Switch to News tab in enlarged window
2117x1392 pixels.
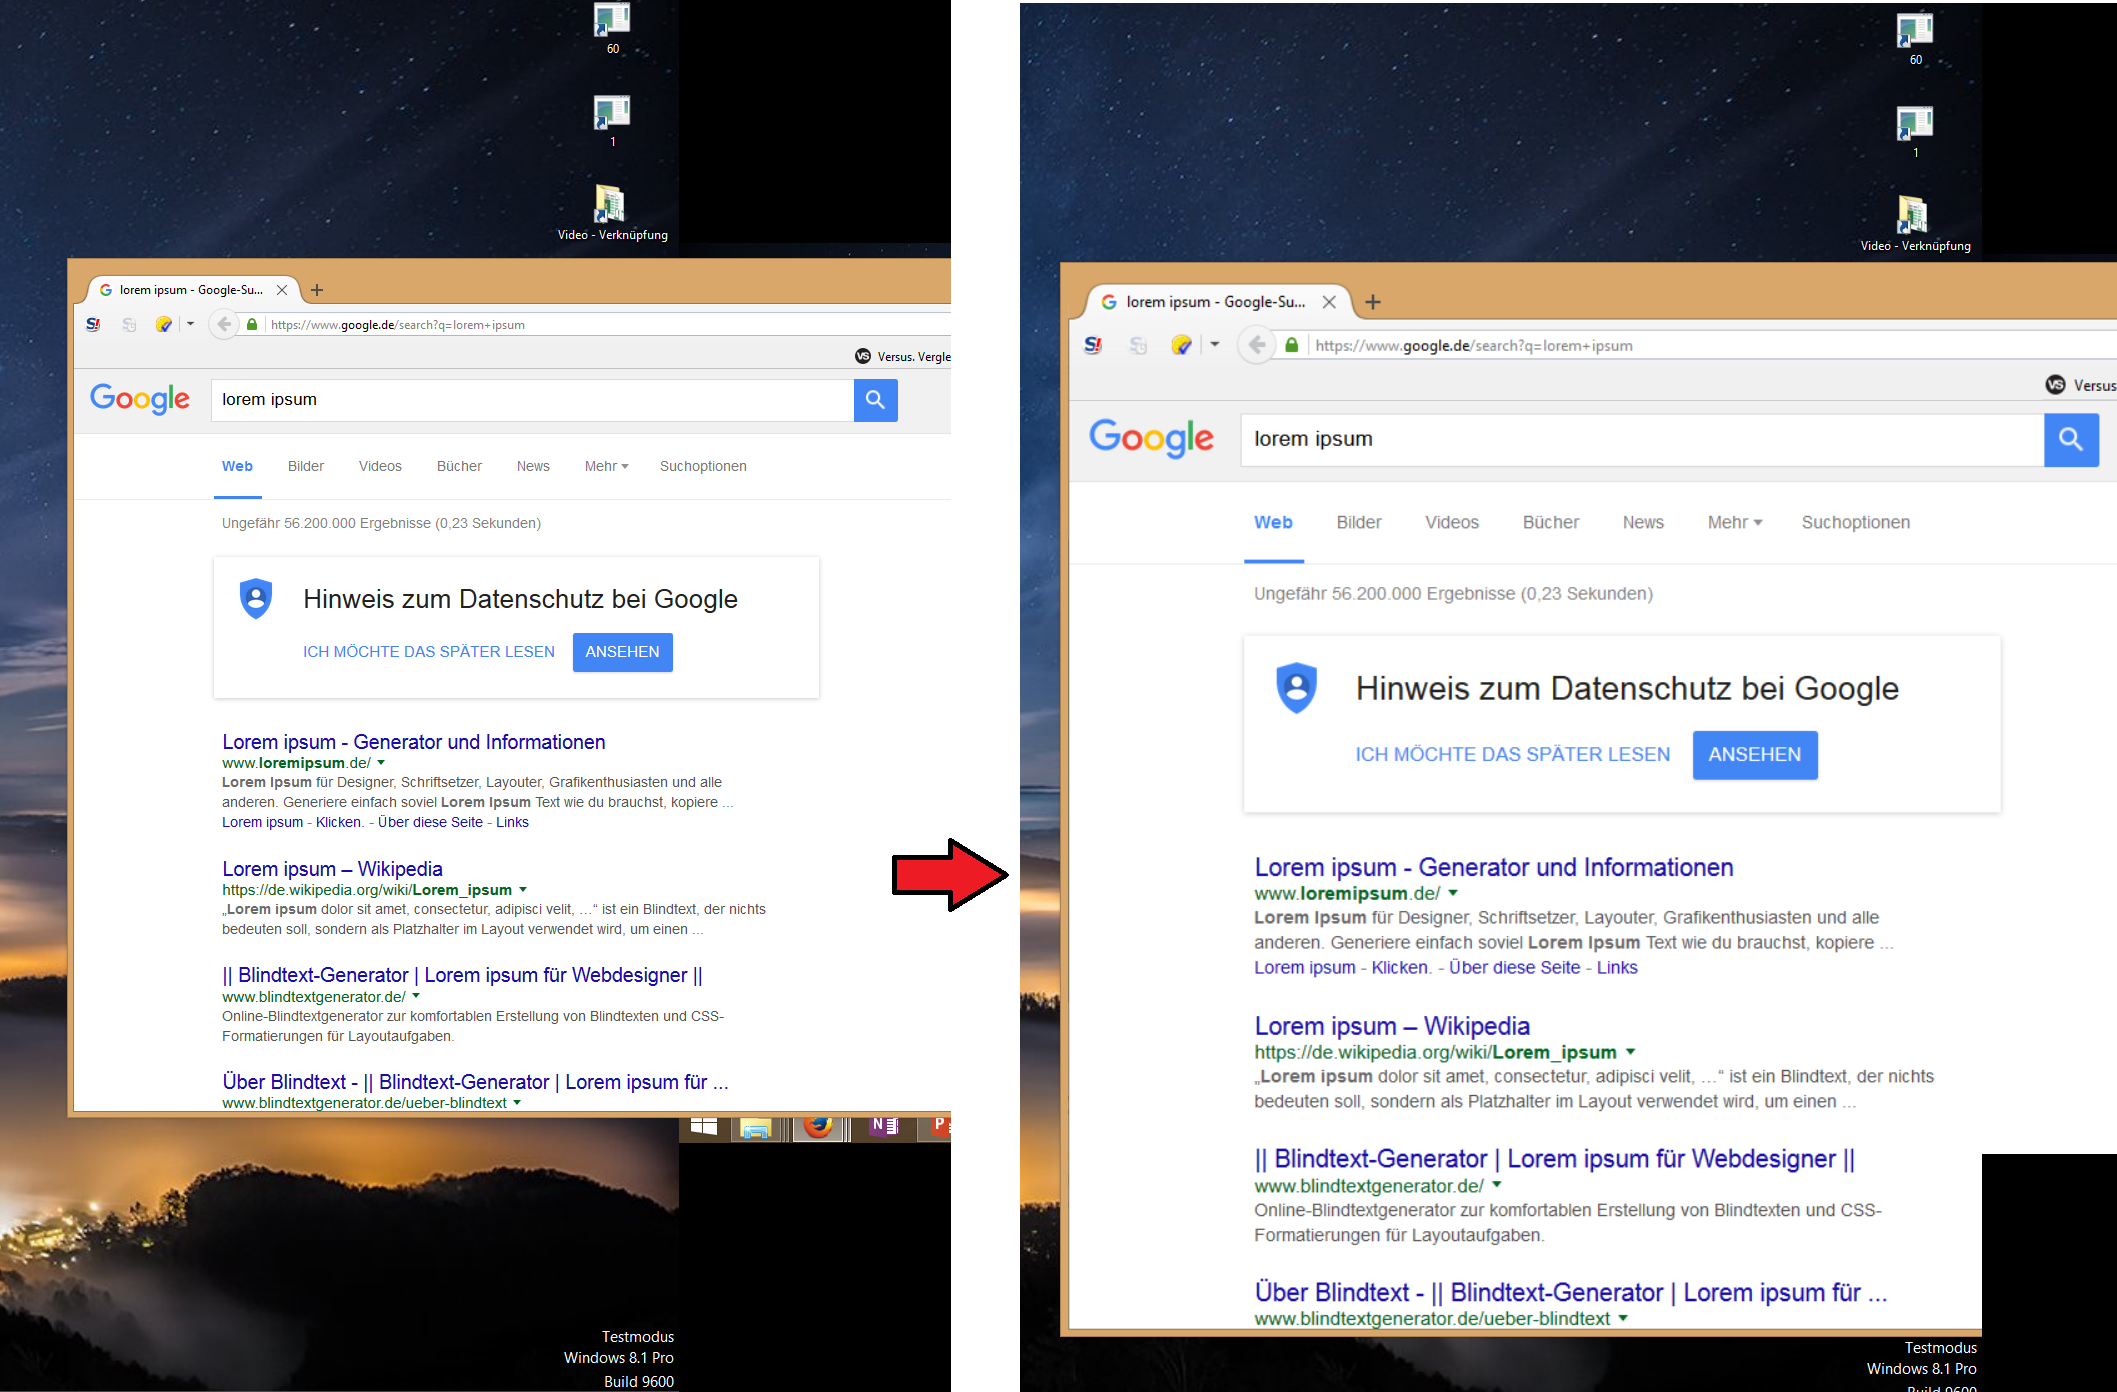coord(1643,522)
